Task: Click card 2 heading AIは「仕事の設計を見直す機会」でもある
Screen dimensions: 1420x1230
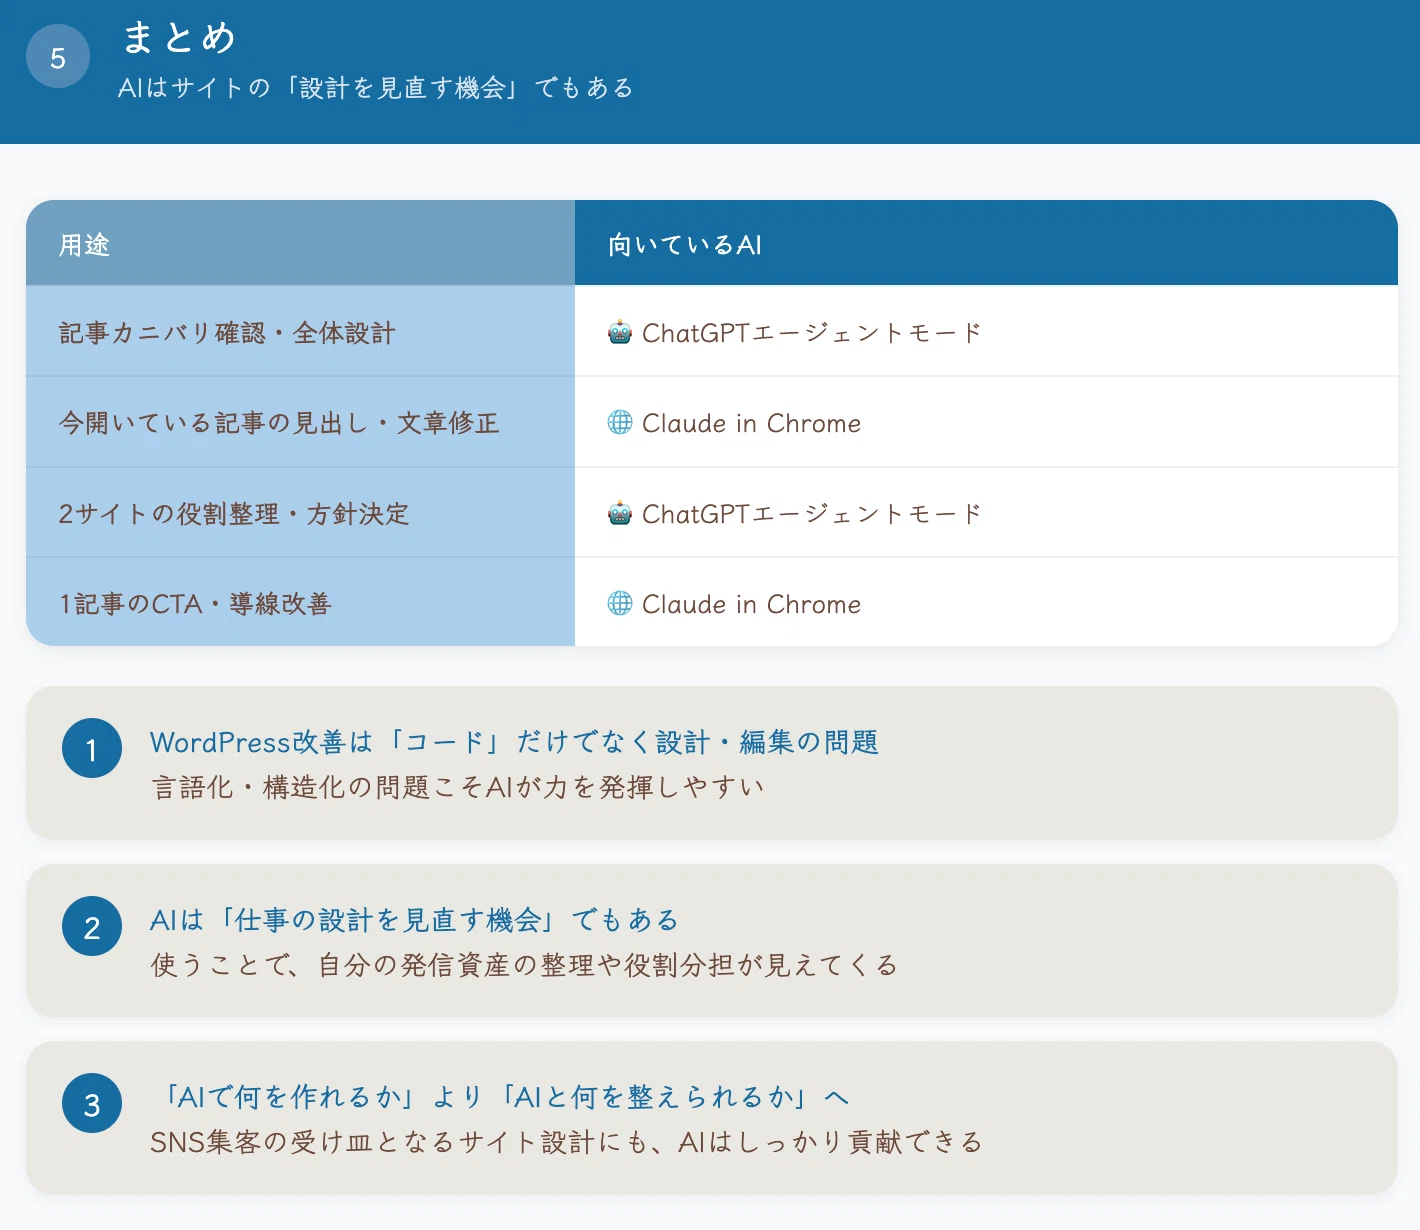Action: (x=414, y=920)
